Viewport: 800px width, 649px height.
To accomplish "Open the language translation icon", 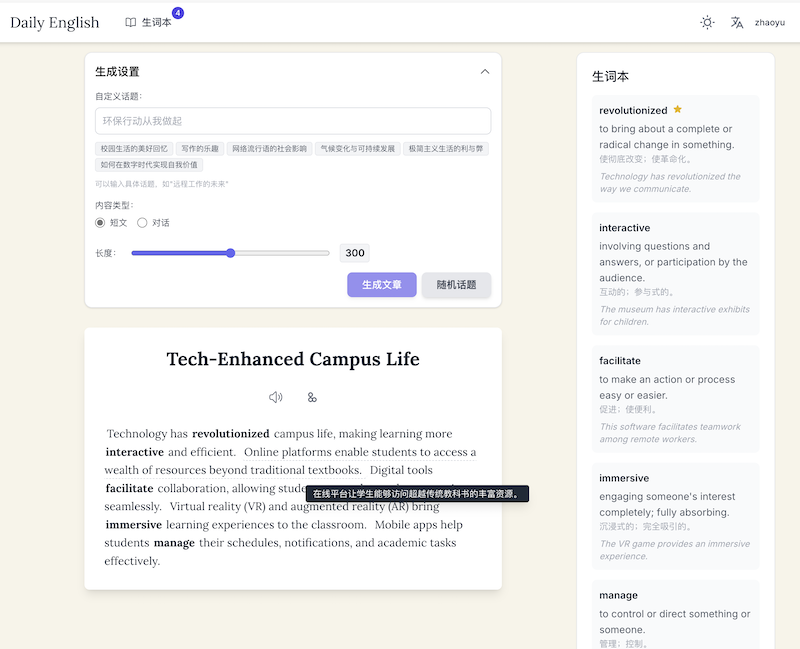I will tap(737, 22).
